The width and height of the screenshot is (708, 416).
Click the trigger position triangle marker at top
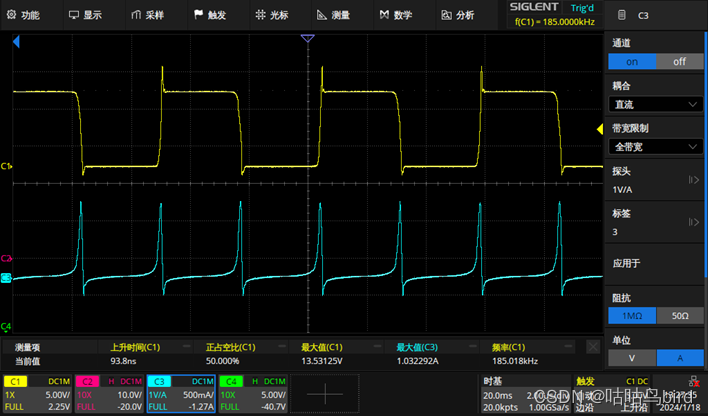pyautogui.click(x=307, y=38)
